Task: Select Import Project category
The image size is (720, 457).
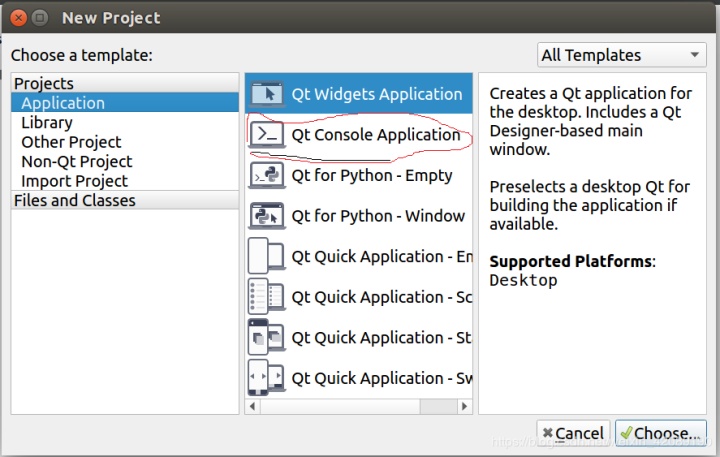Action: pos(125,181)
